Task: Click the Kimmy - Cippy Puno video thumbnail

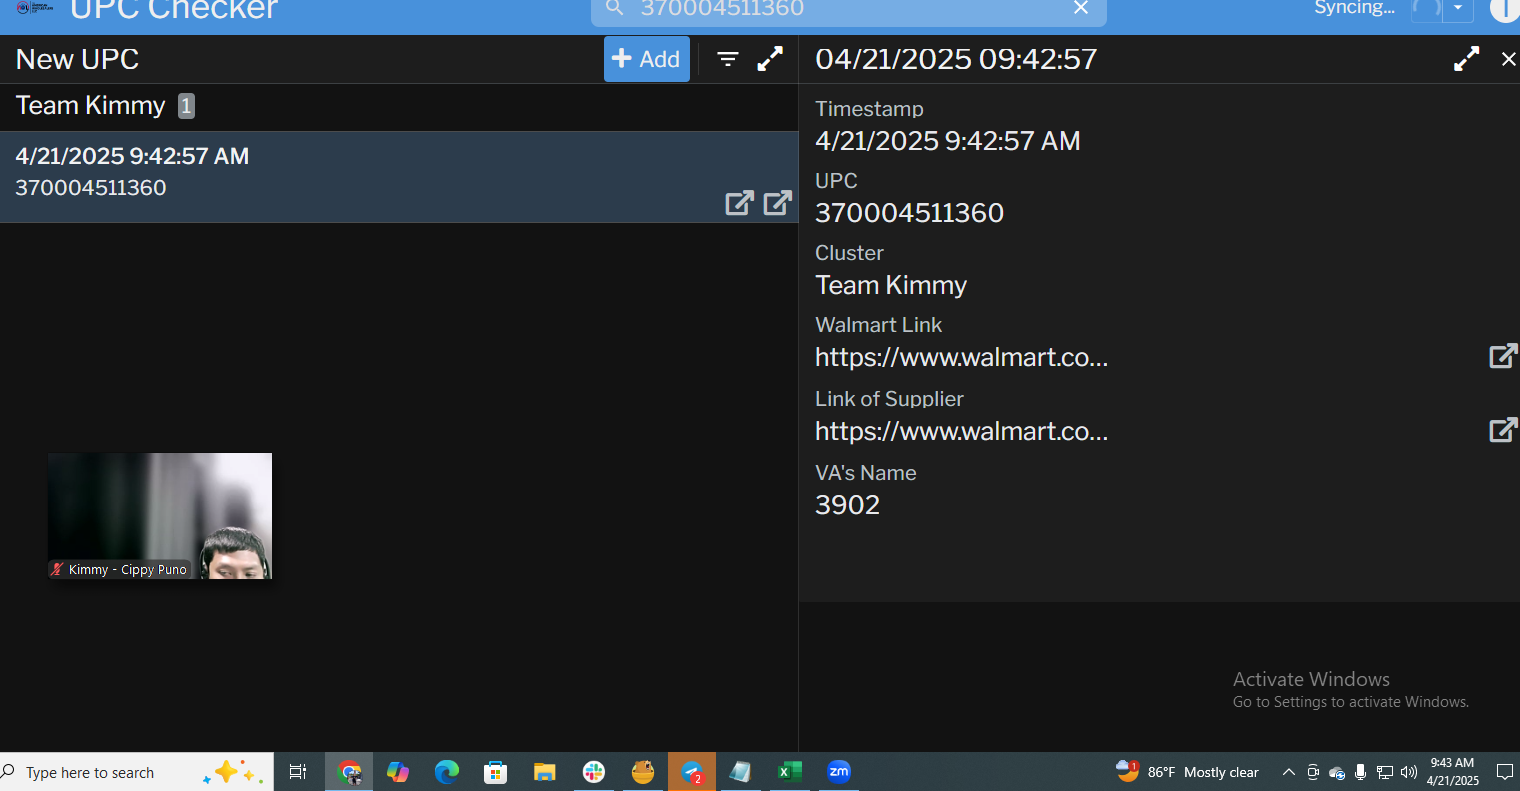Action: click(160, 515)
